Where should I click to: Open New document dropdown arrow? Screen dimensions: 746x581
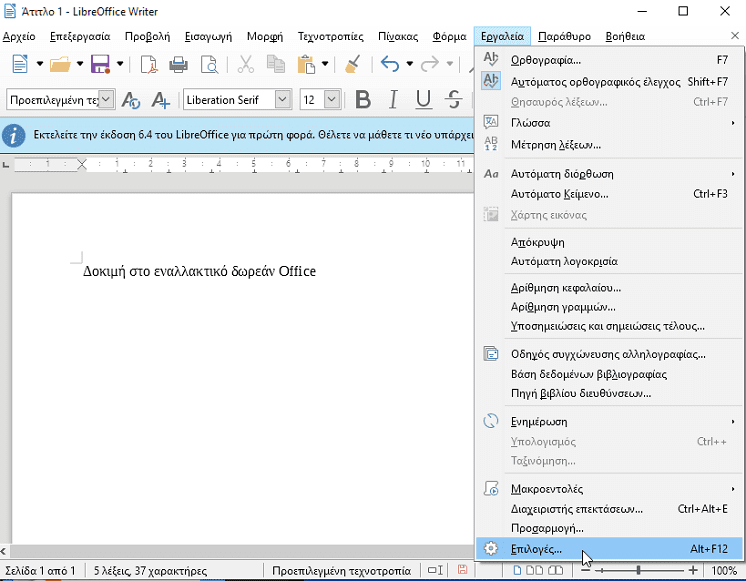40,64
